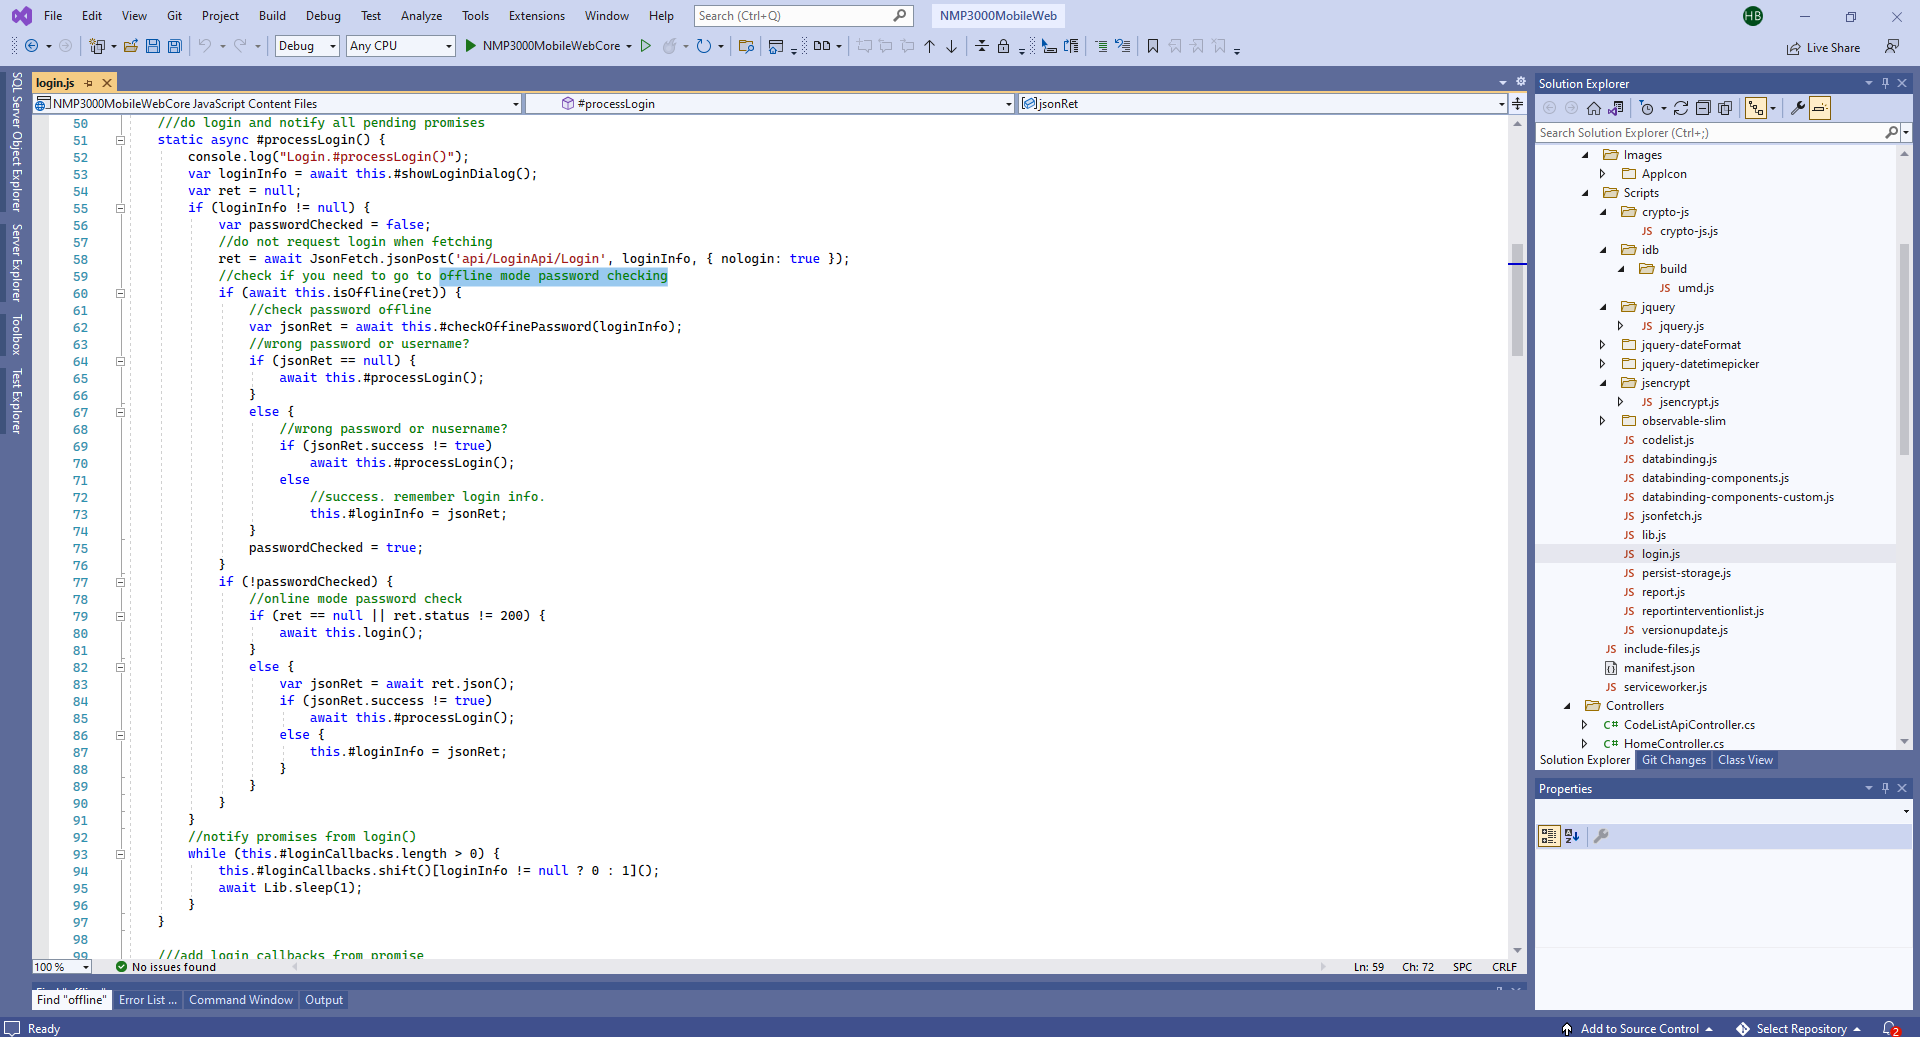Click the editor vertical scrollbar thumb
Viewport: 1920px width, 1037px height.
(1517, 299)
